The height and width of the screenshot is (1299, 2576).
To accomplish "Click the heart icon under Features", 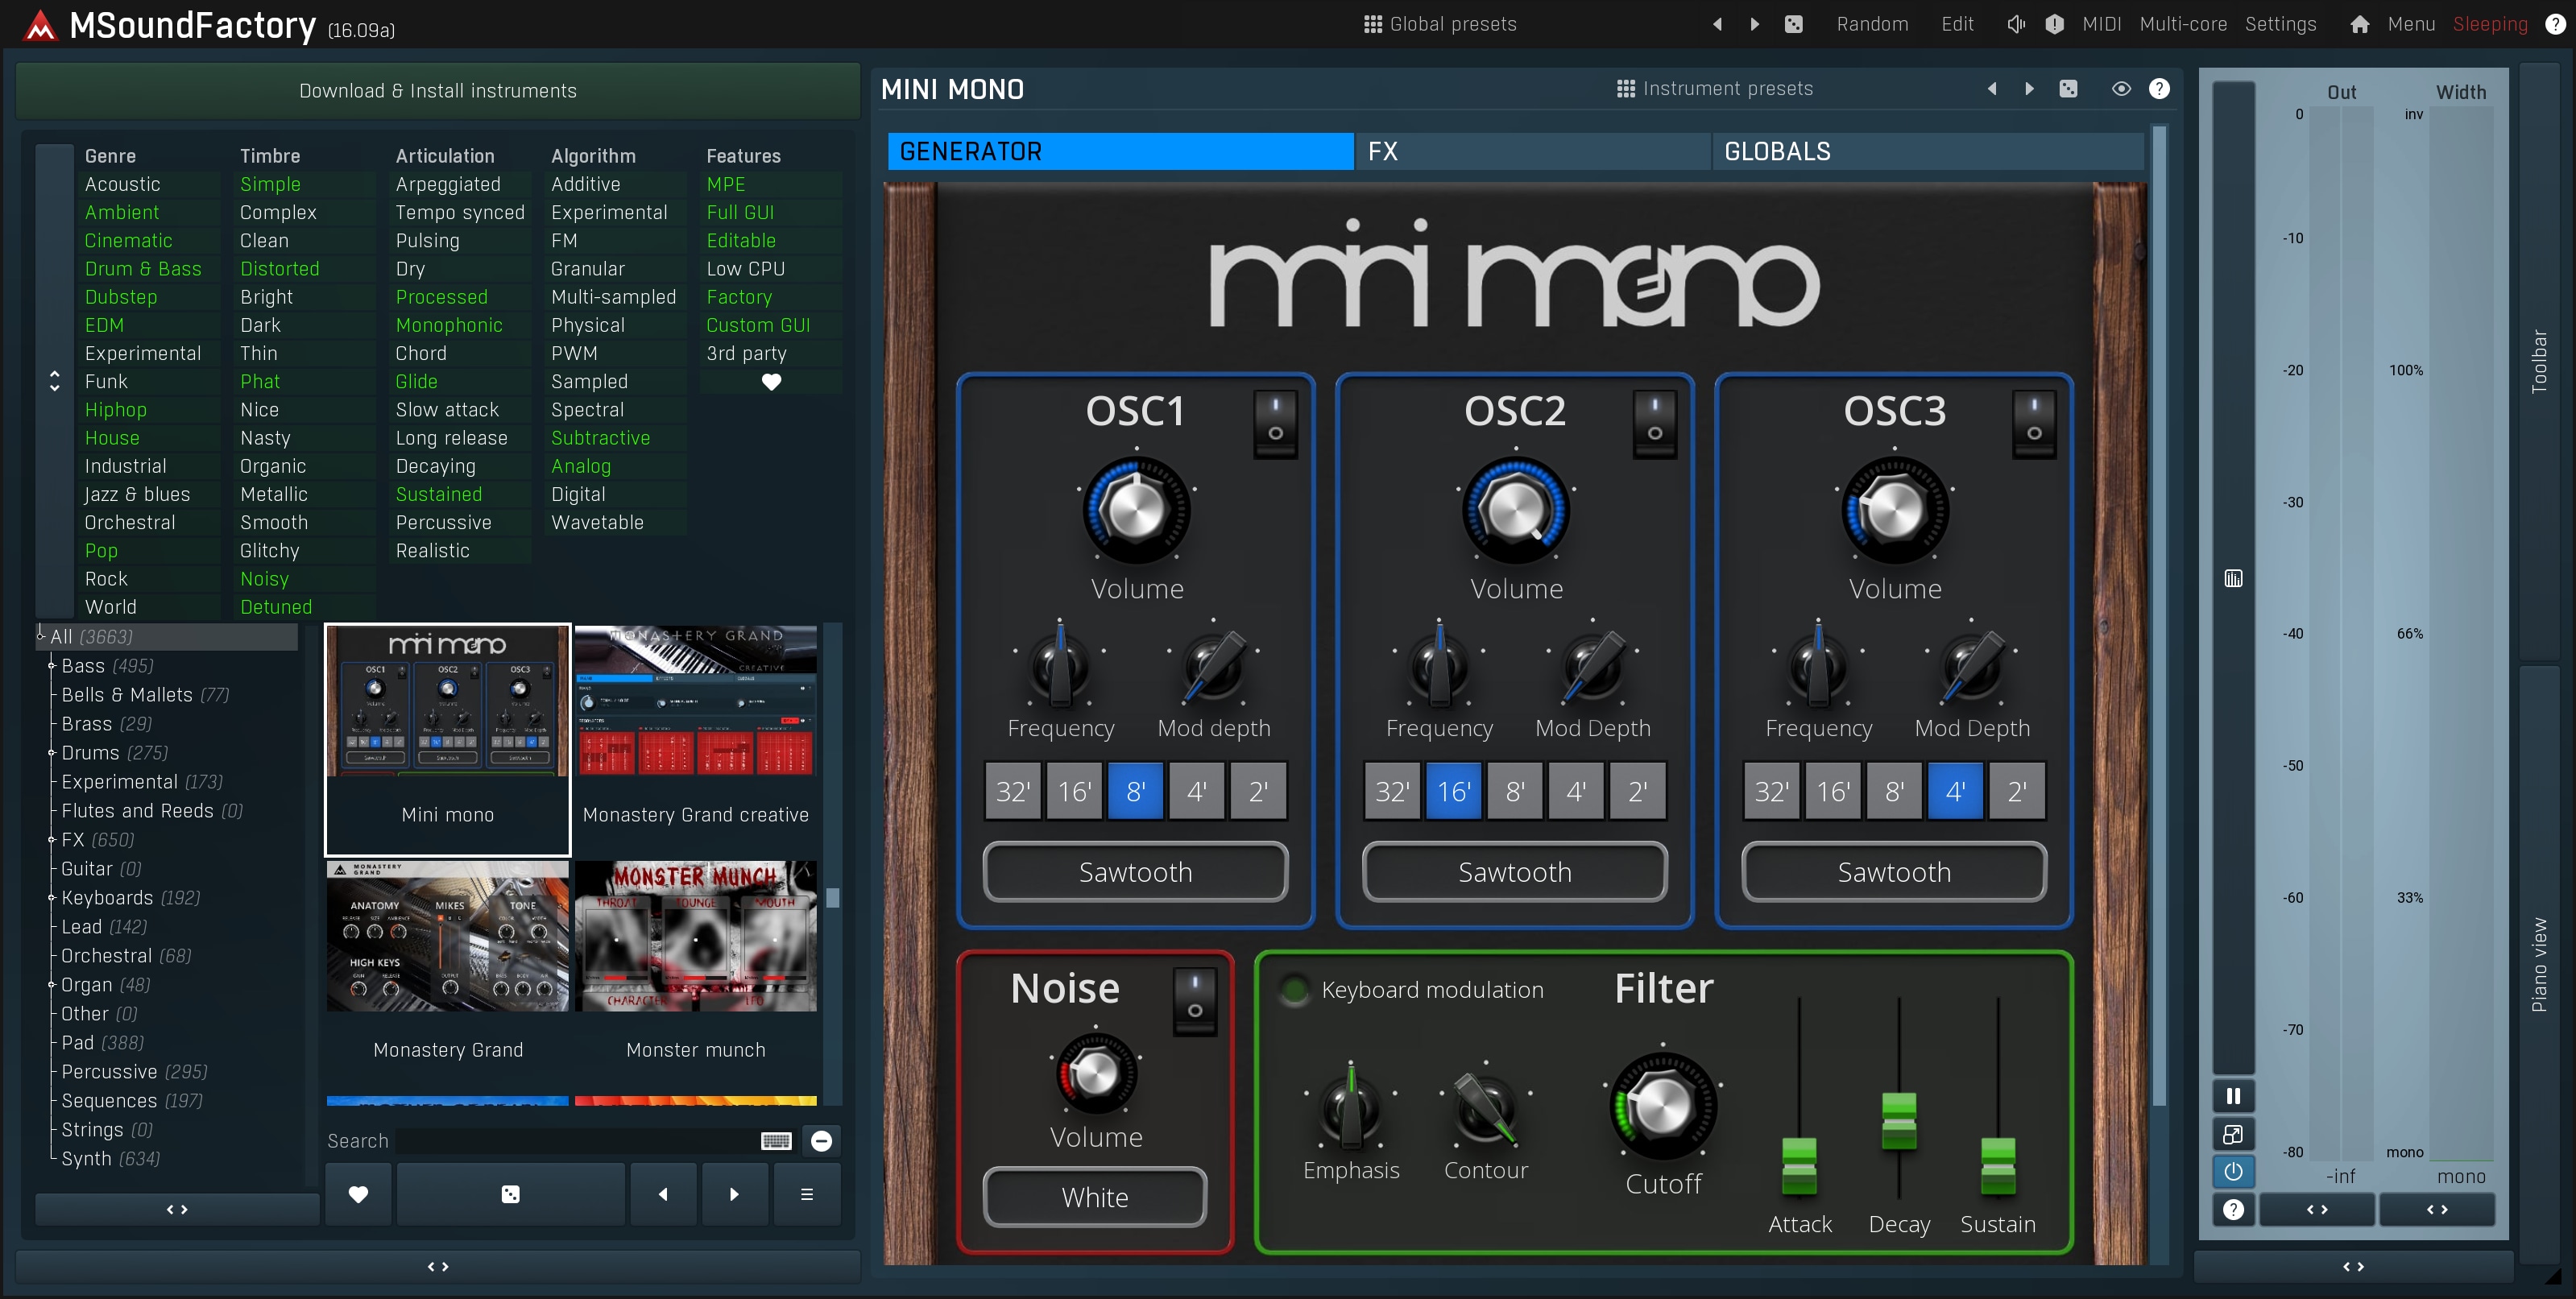I will [771, 382].
